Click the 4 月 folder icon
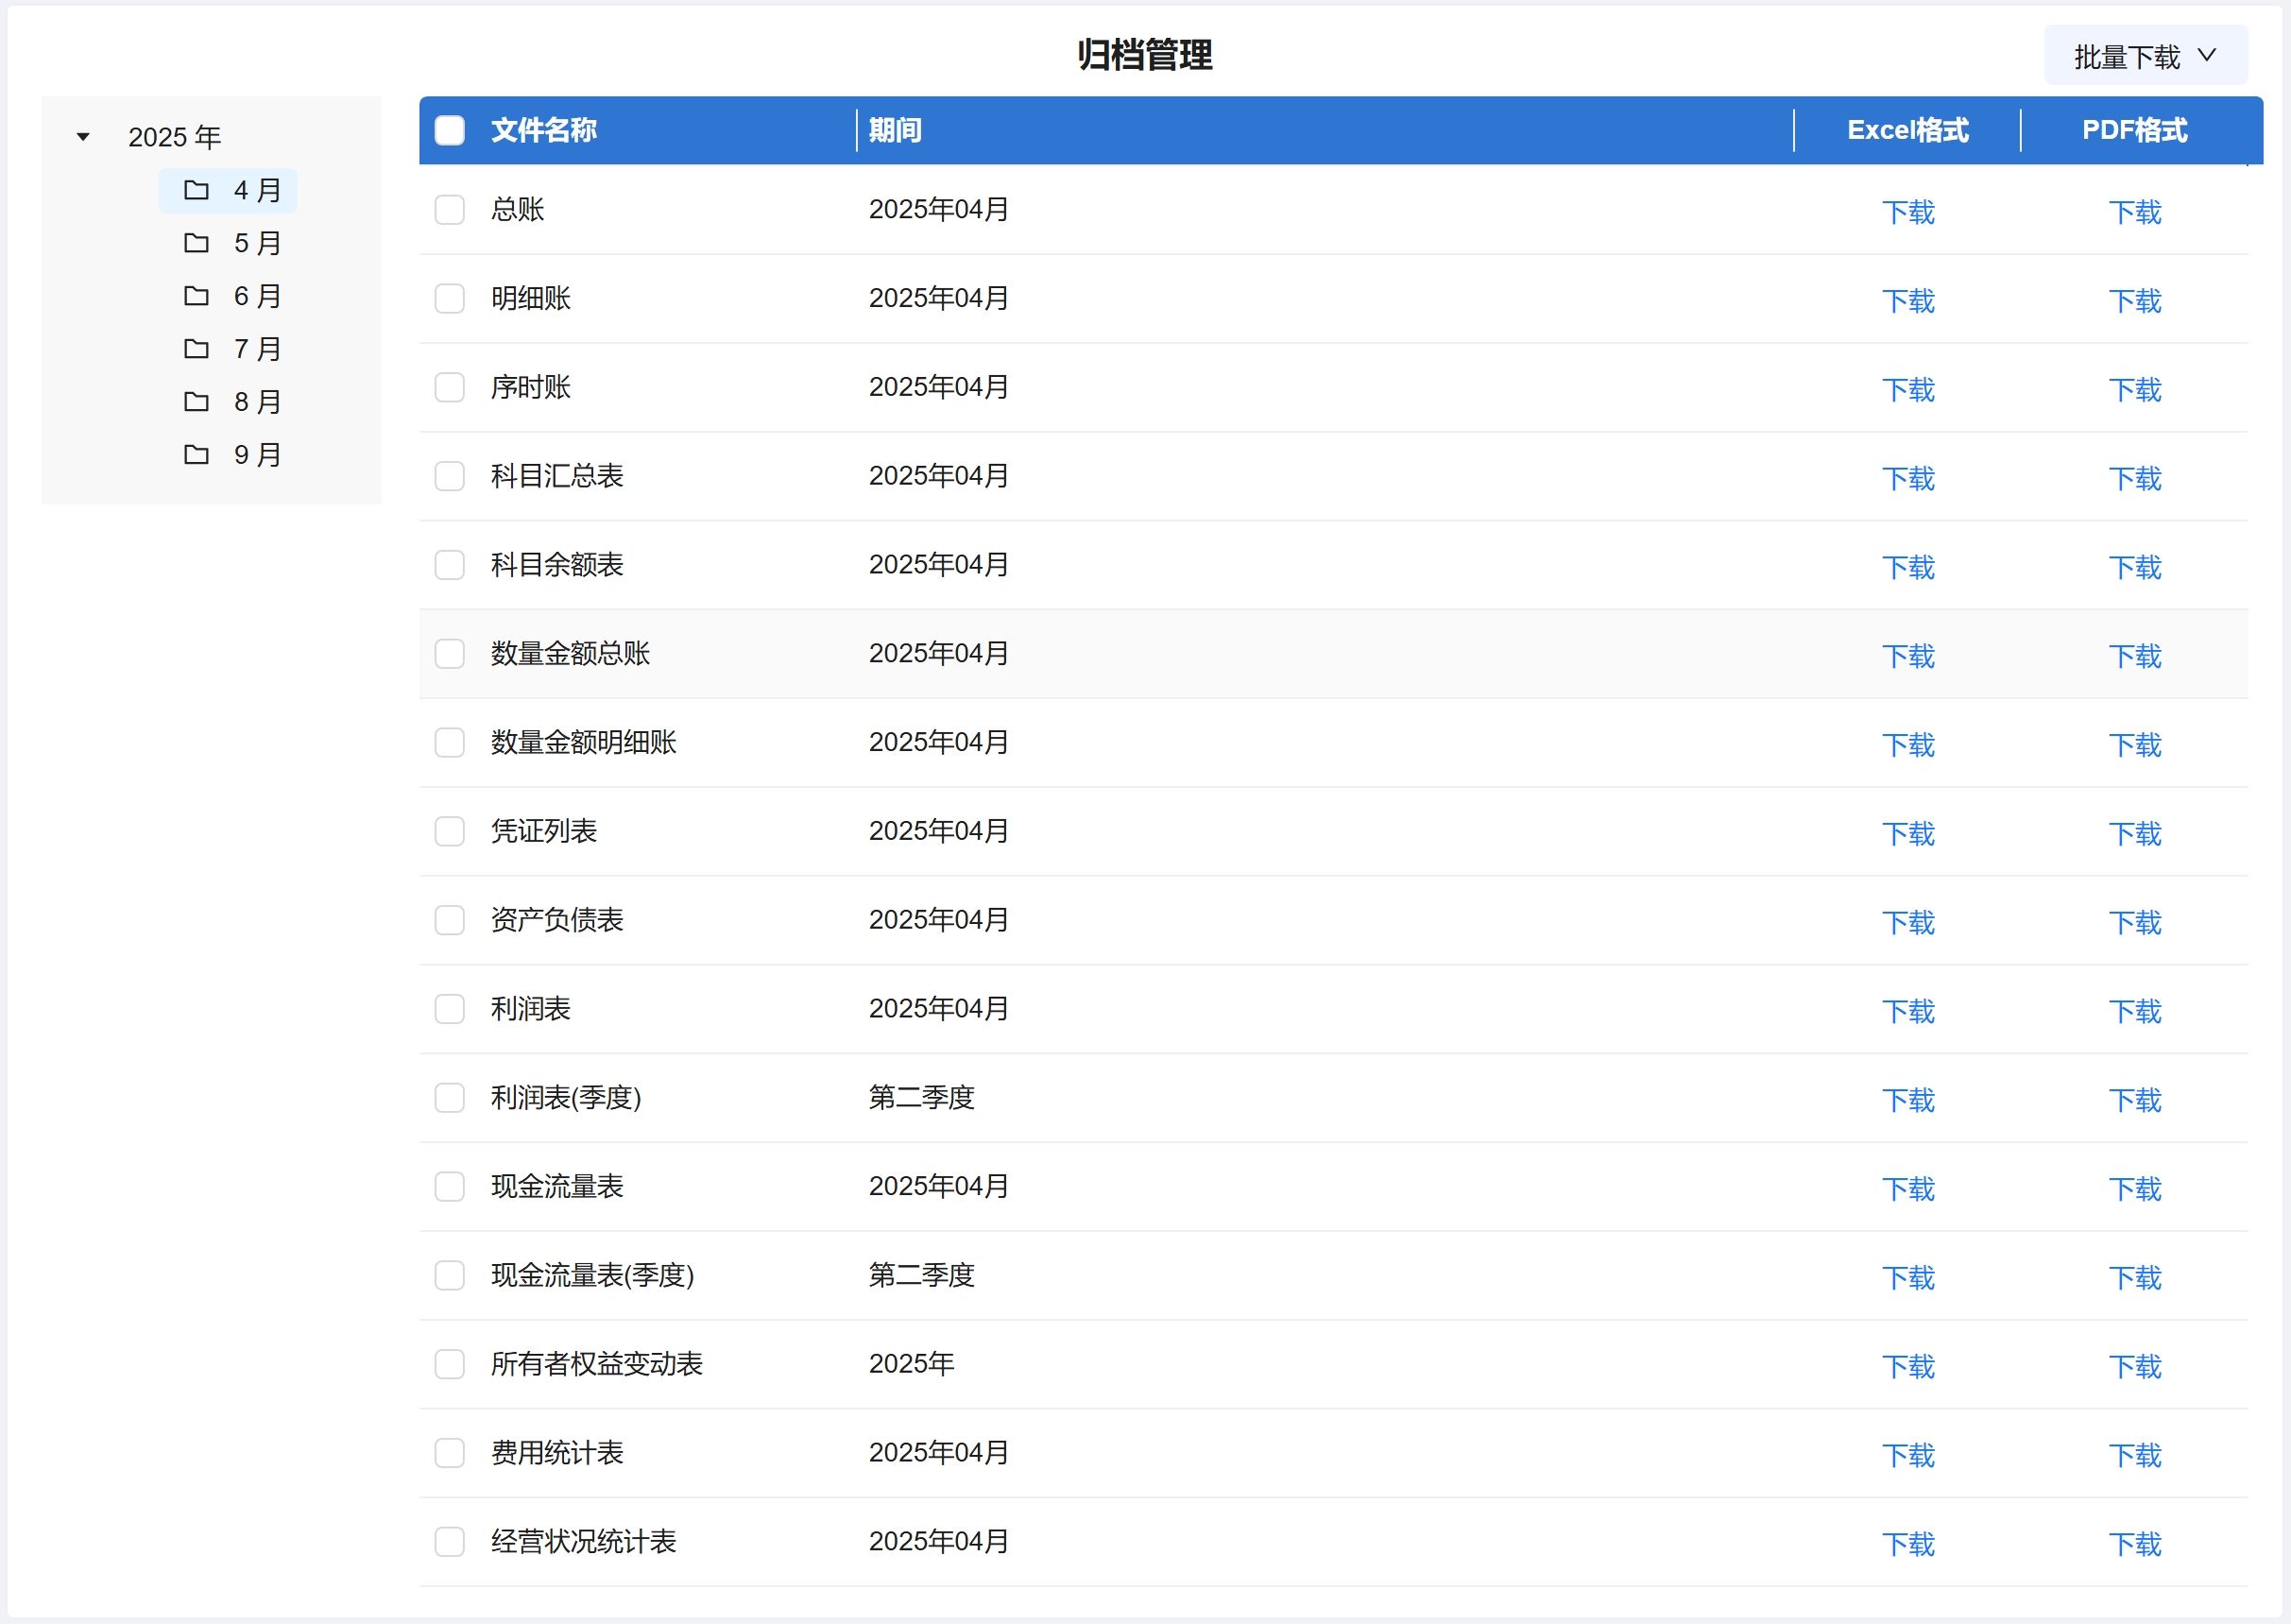The height and width of the screenshot is (1624, 2291). pyautogui.click(x=196, y=190)
